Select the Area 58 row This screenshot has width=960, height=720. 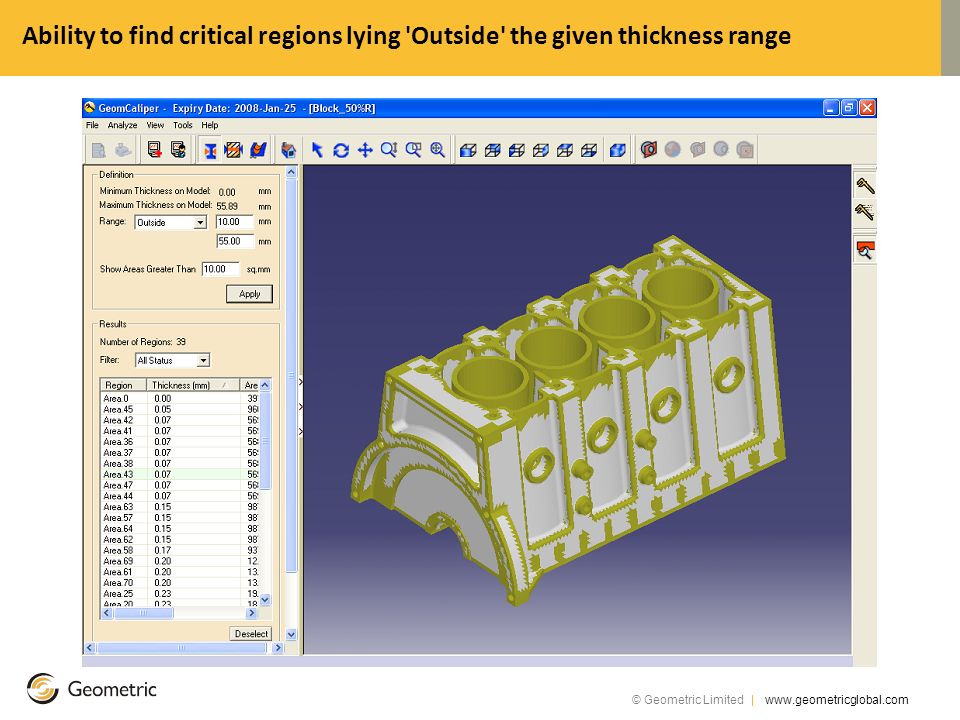(x=181, y=550)
